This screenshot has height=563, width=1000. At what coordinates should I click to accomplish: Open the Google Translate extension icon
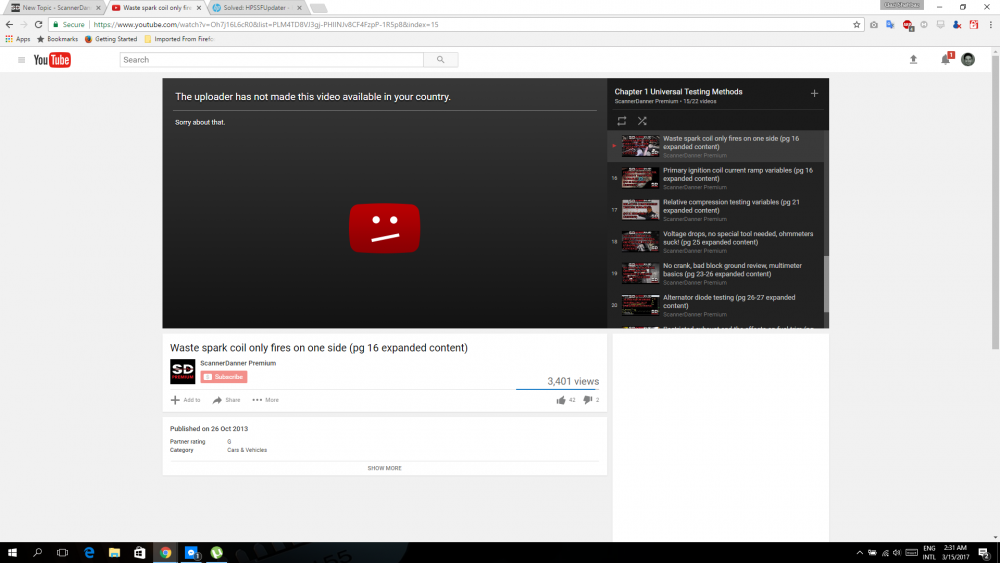(890, 24)
